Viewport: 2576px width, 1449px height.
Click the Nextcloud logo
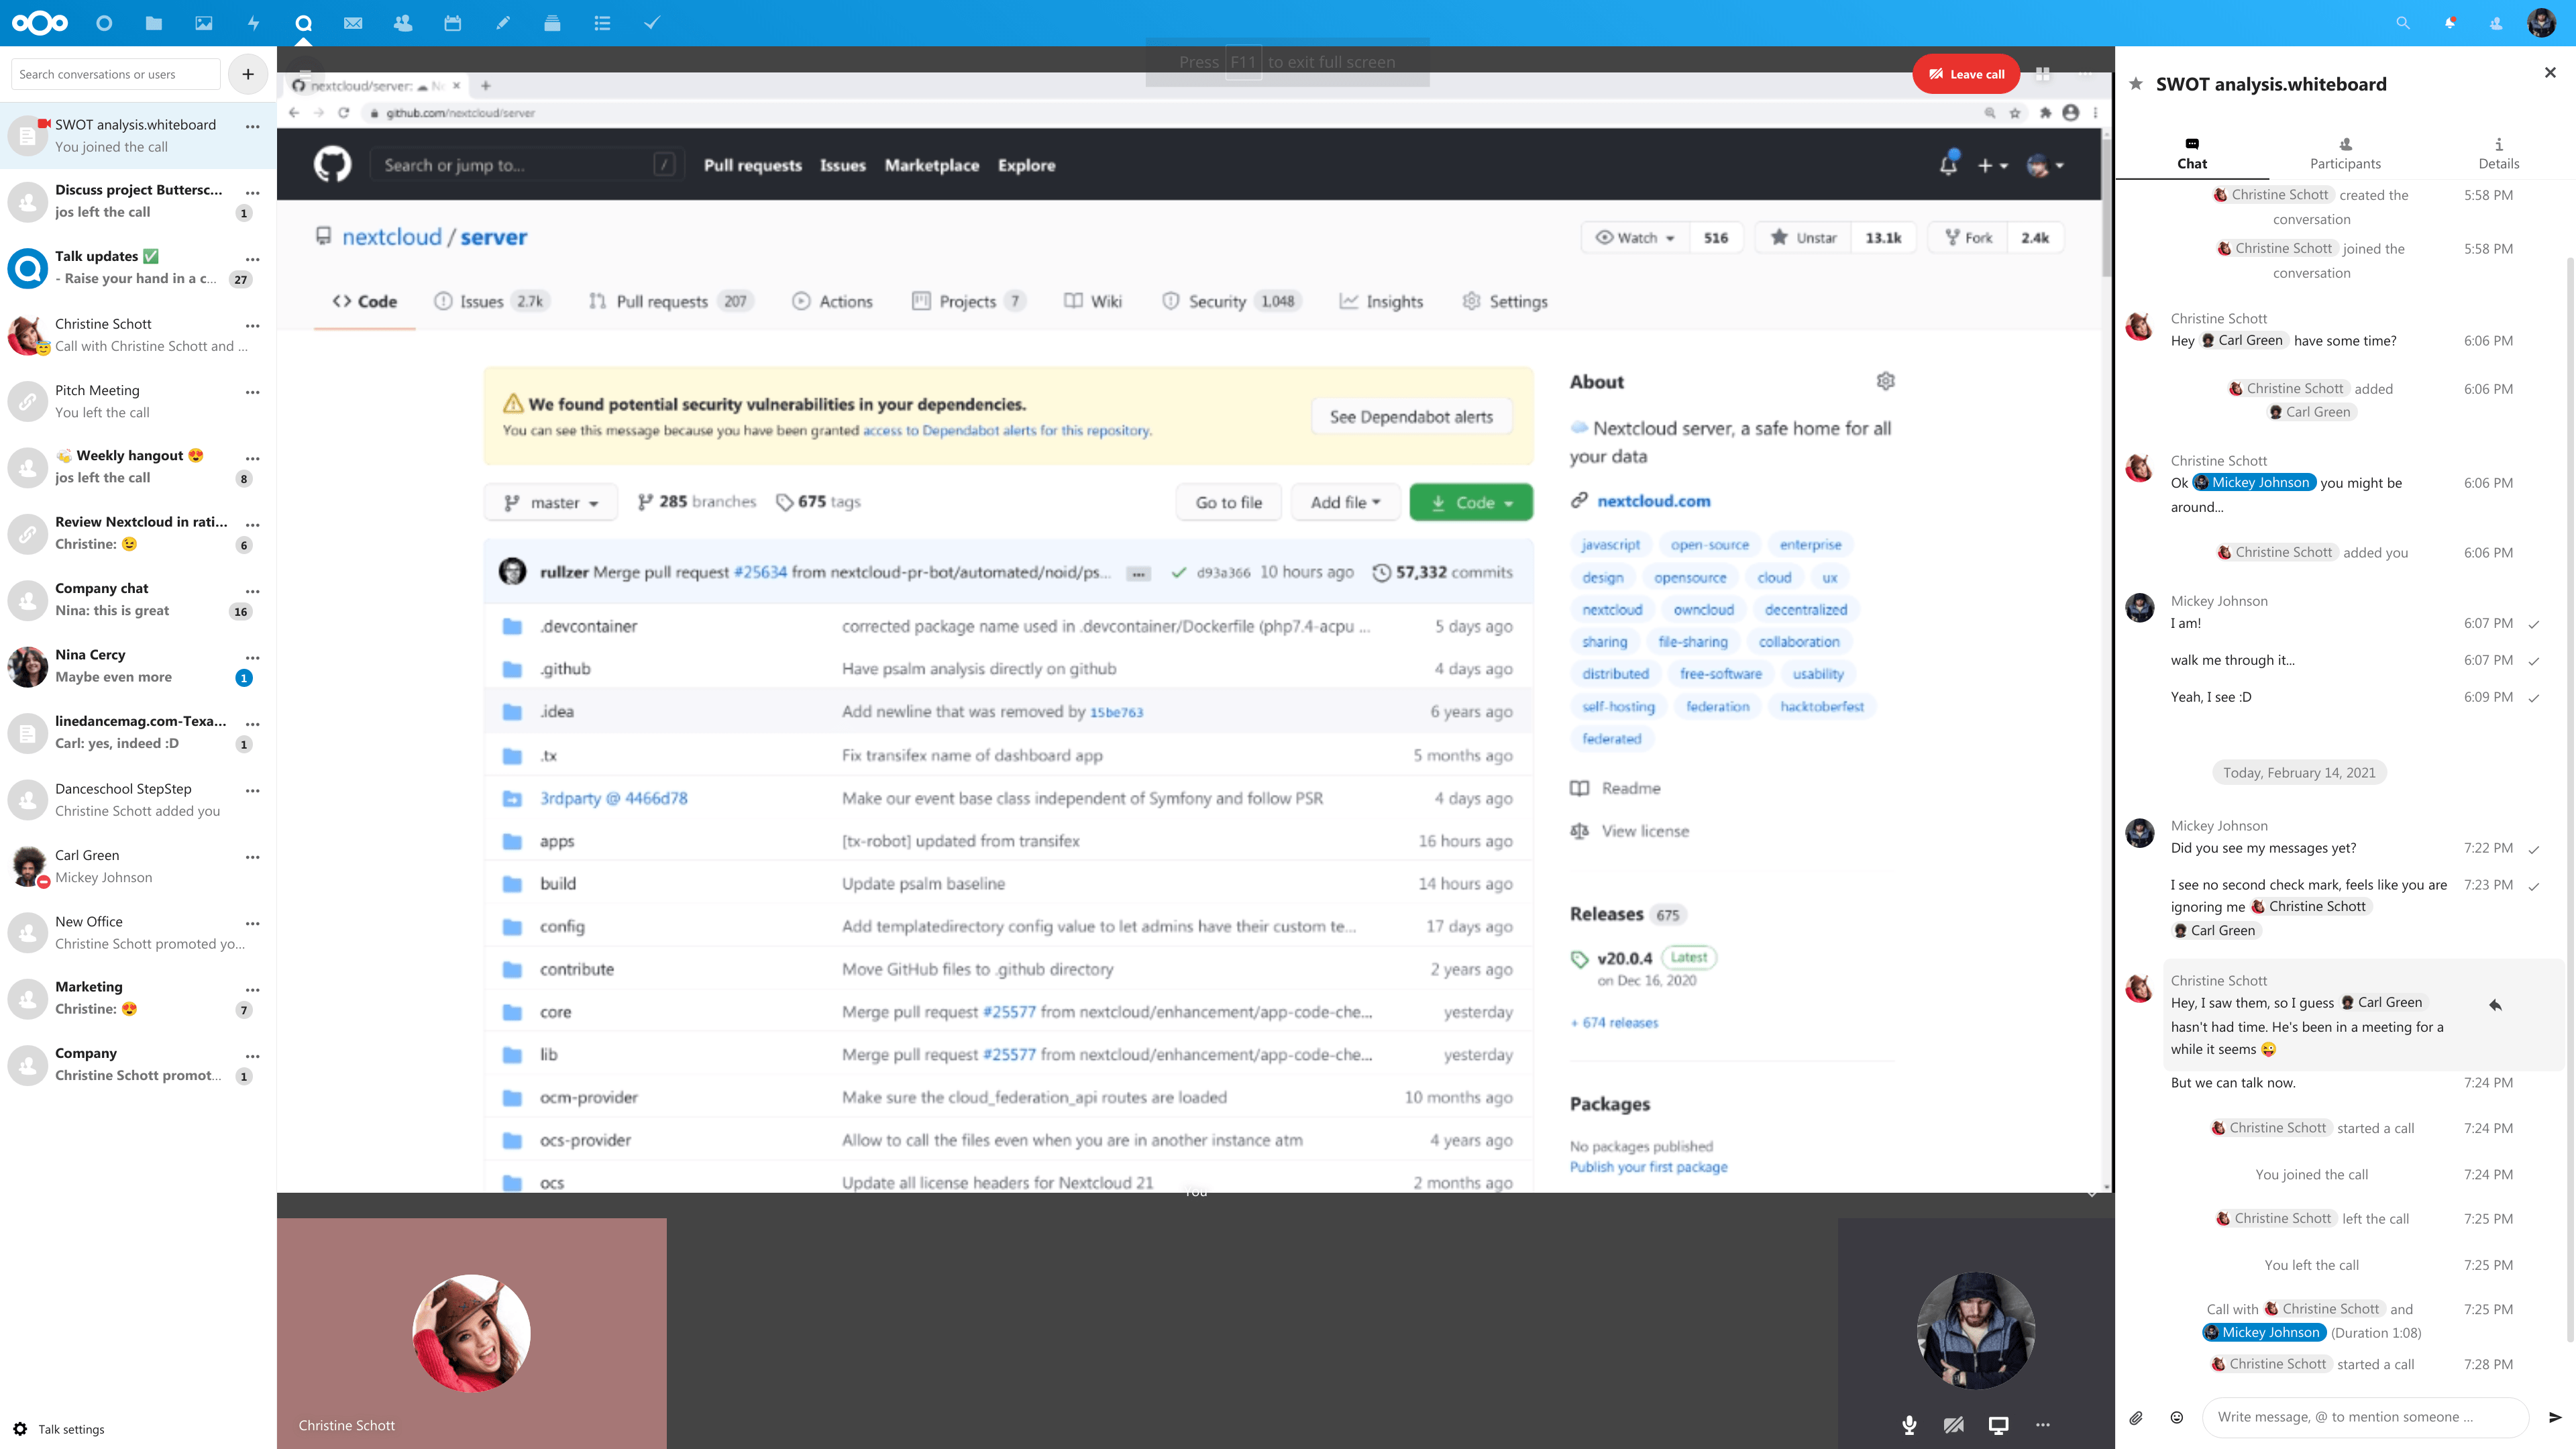(x=40, y=23)
